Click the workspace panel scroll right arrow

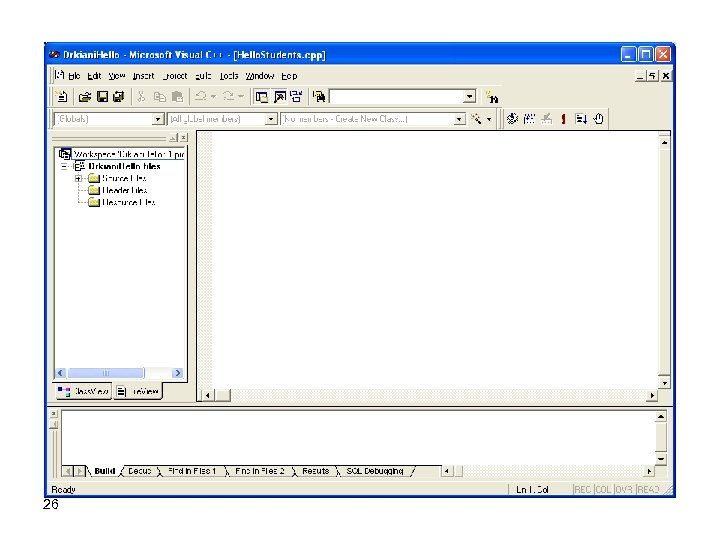tap(178, 373)
